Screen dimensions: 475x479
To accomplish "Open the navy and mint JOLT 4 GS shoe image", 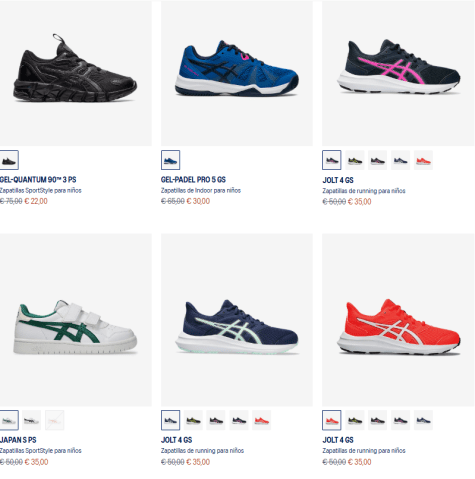I will click(x=237, y=320).
